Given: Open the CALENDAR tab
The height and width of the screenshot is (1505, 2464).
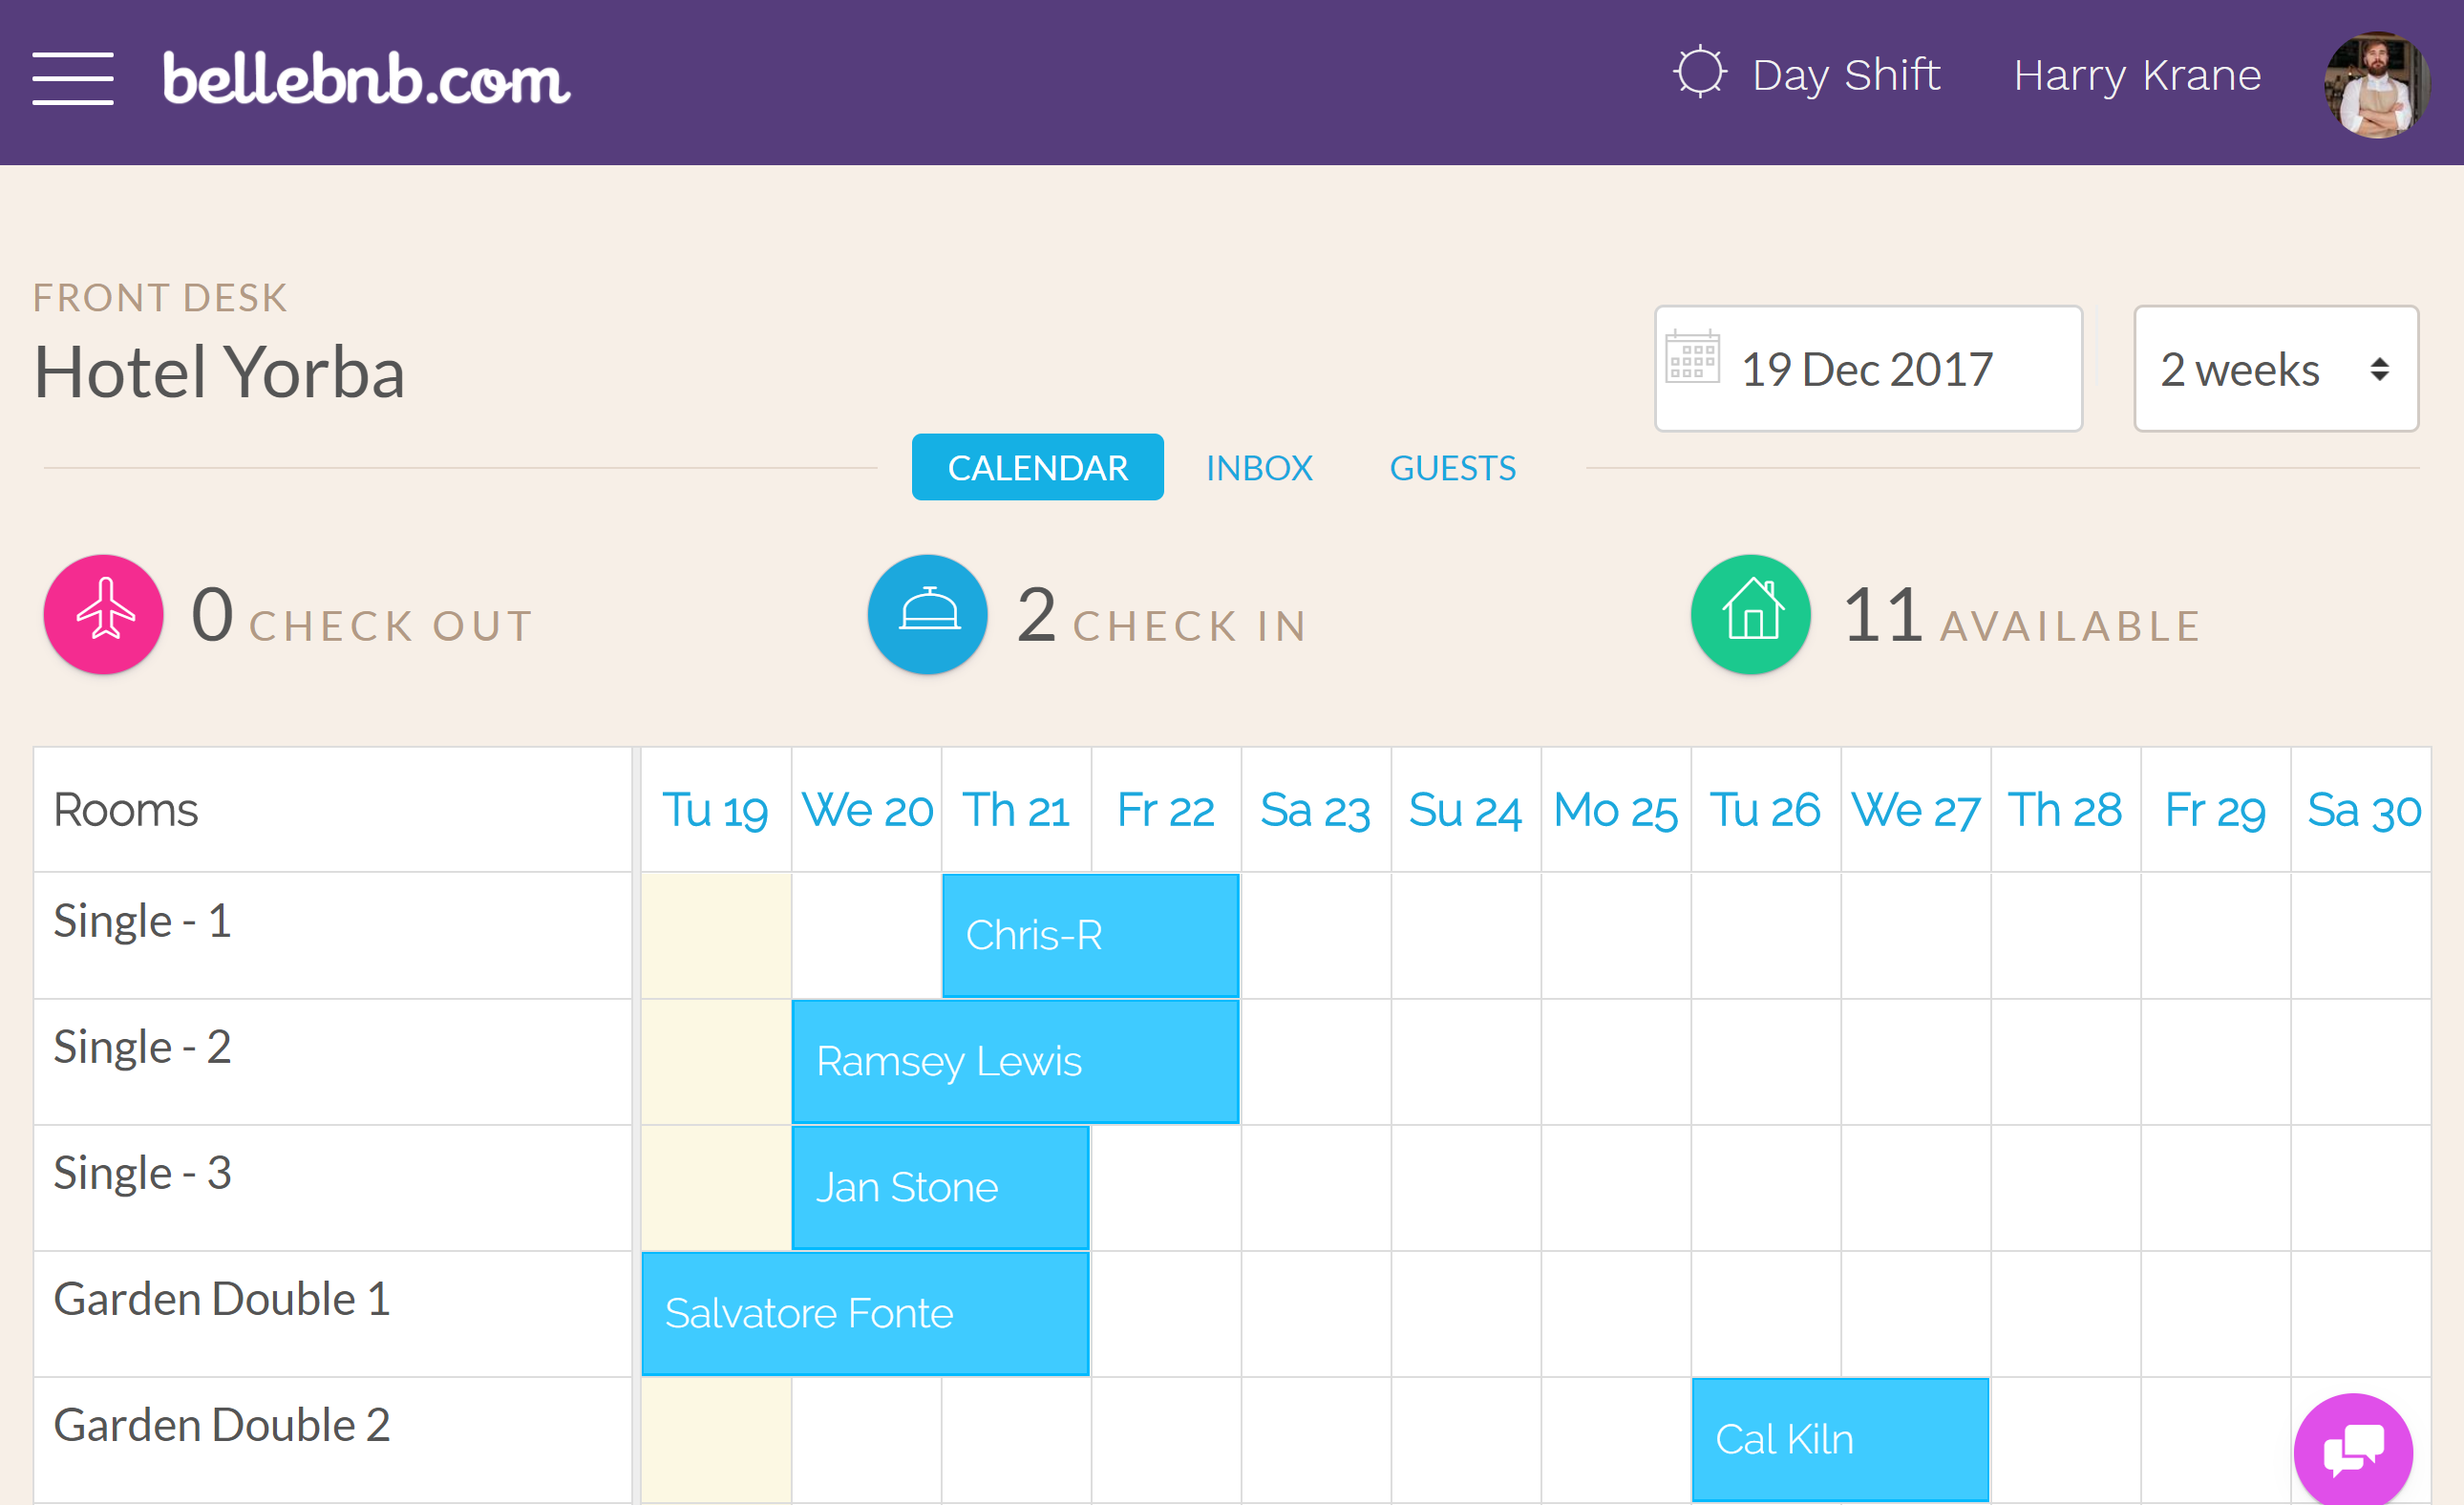Looking at the screenshot, I should tap(1038, 466).
